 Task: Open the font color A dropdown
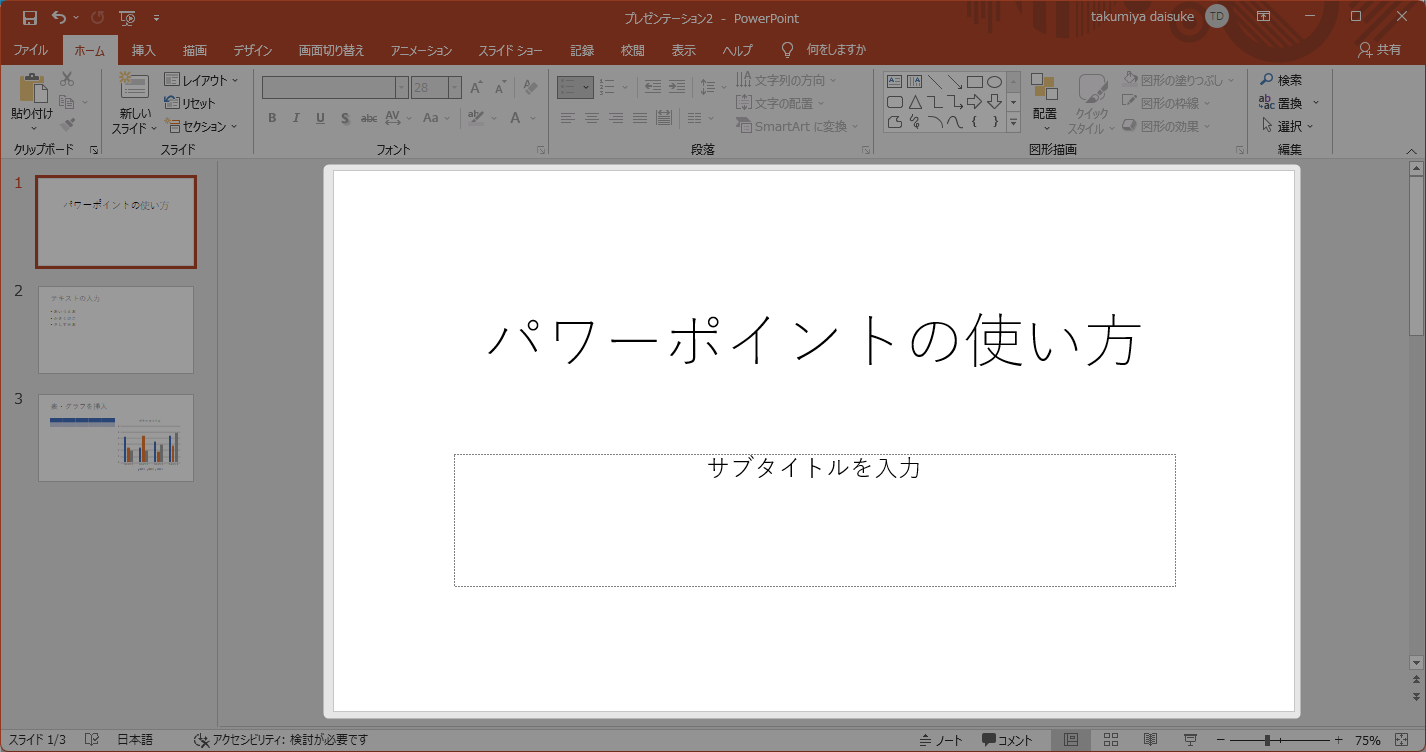534,118
